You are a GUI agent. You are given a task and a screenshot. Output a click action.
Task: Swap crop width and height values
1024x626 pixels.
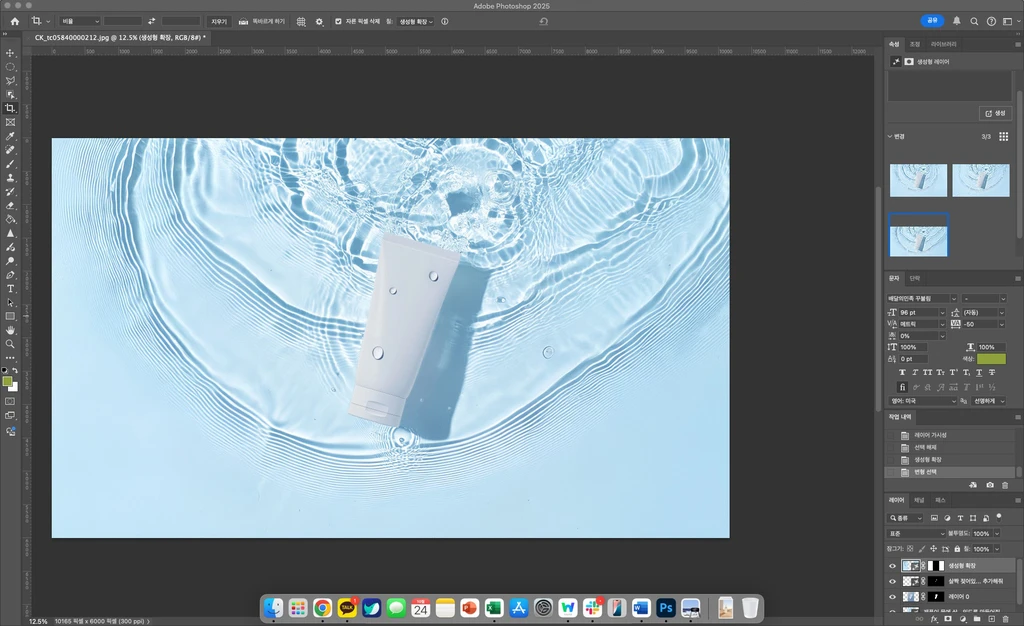pyautogui.click(x=151, y=21)
